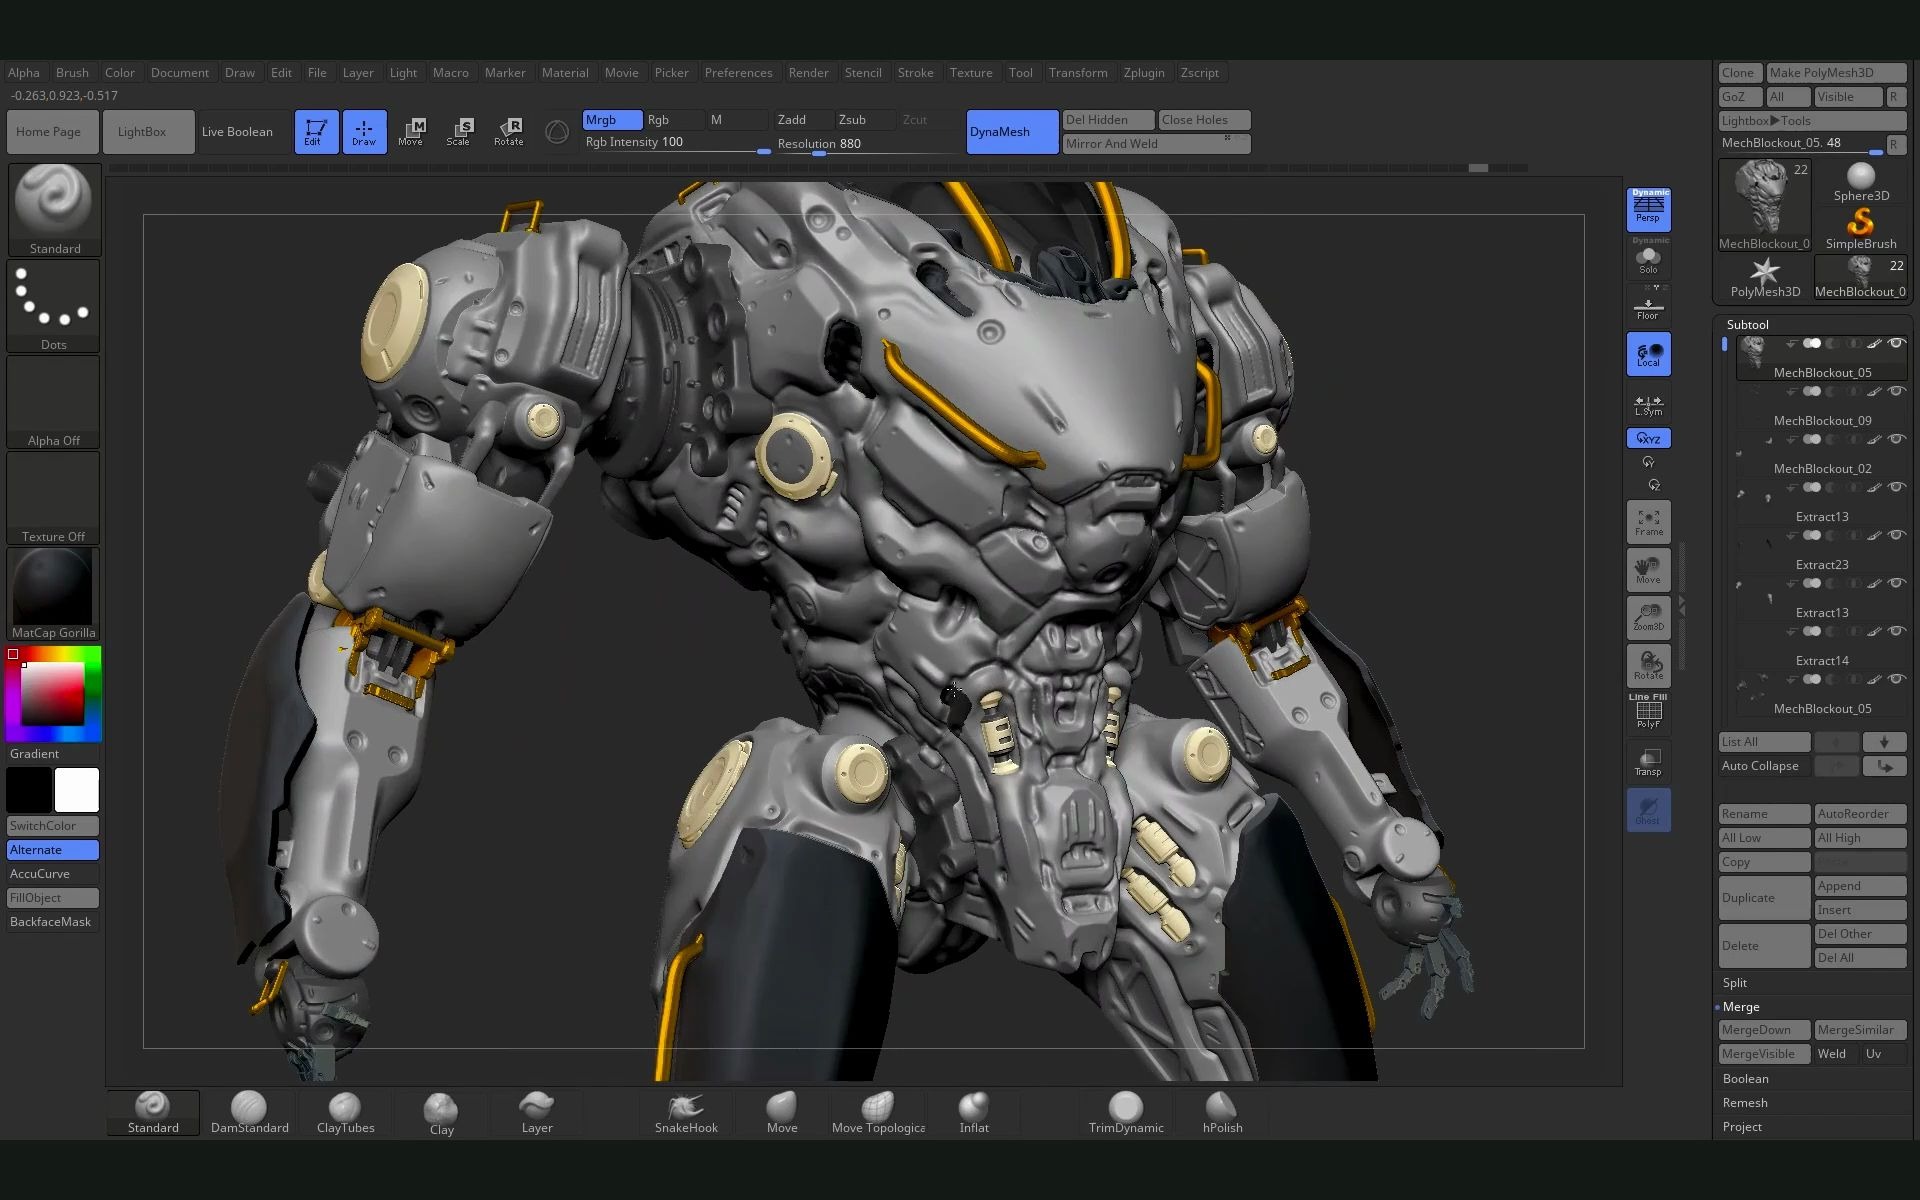1920x1200 pixels.
Task: Open the Lightbox Tools expander
Action: click(x=1811, y=120)
